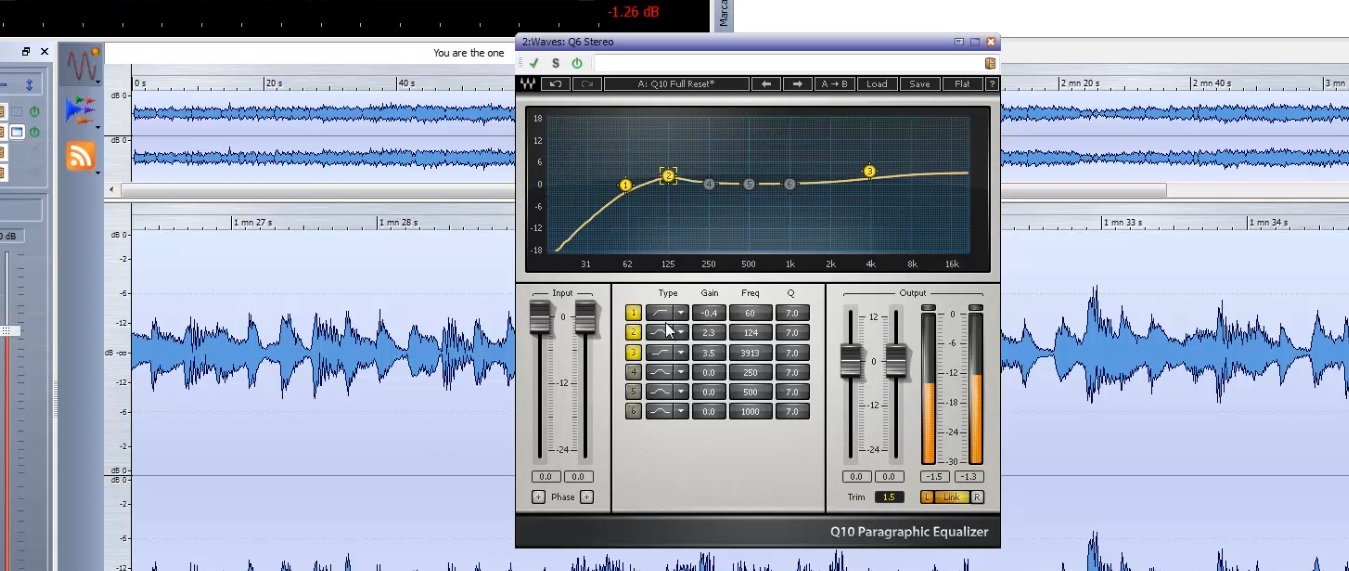Expand audio file workspace dropdown arrow
The image size is (1349, 571).
click(98, 82)
